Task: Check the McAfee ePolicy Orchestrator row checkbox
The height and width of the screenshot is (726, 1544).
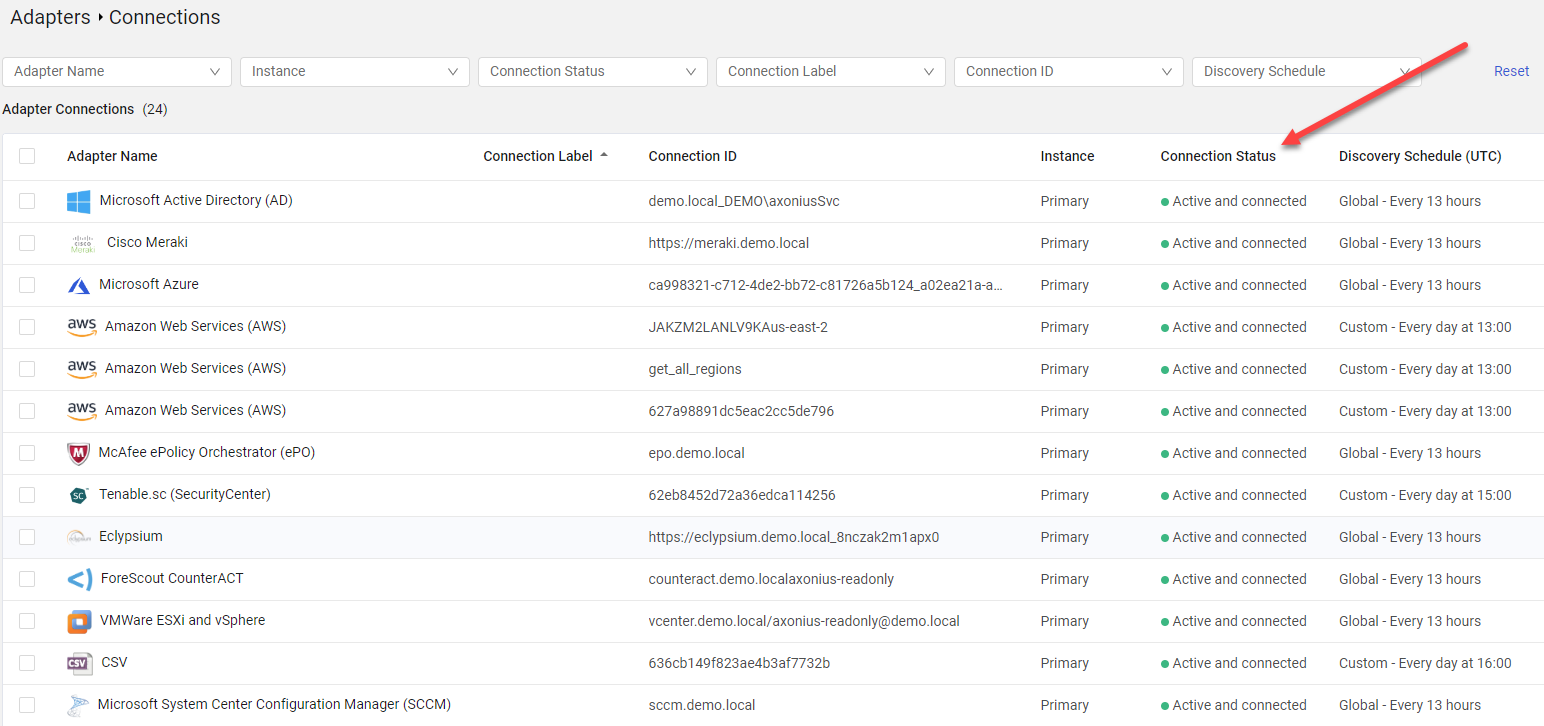Action: 27,453
